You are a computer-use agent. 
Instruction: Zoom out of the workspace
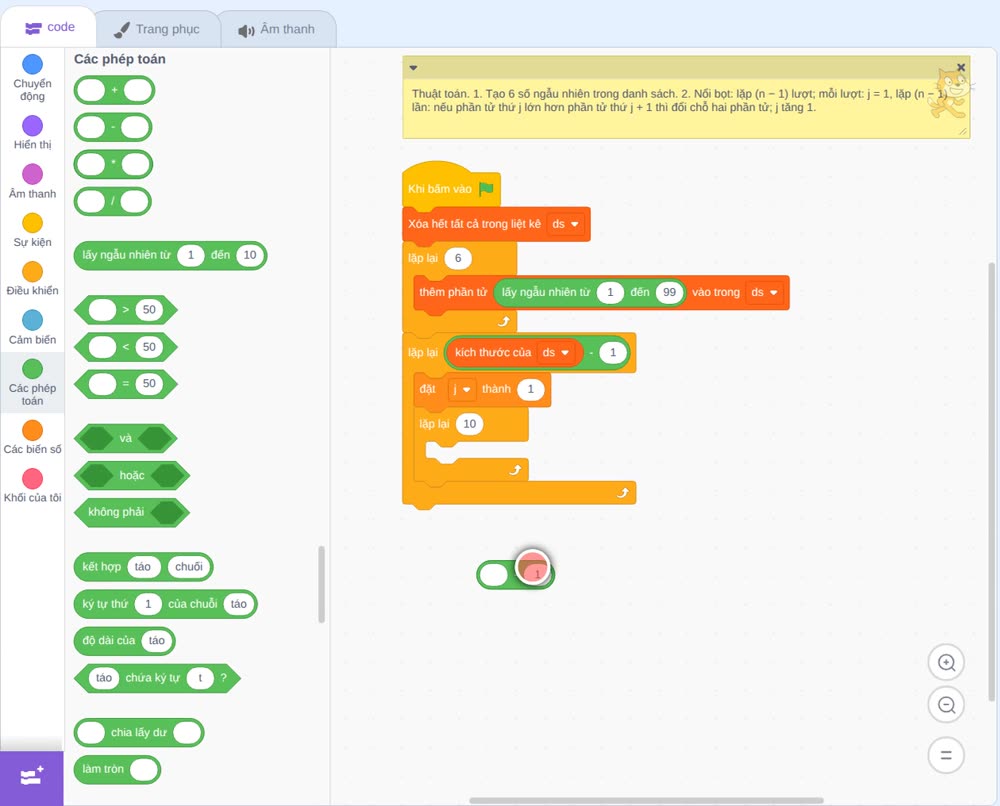click(x=946, y=705)
